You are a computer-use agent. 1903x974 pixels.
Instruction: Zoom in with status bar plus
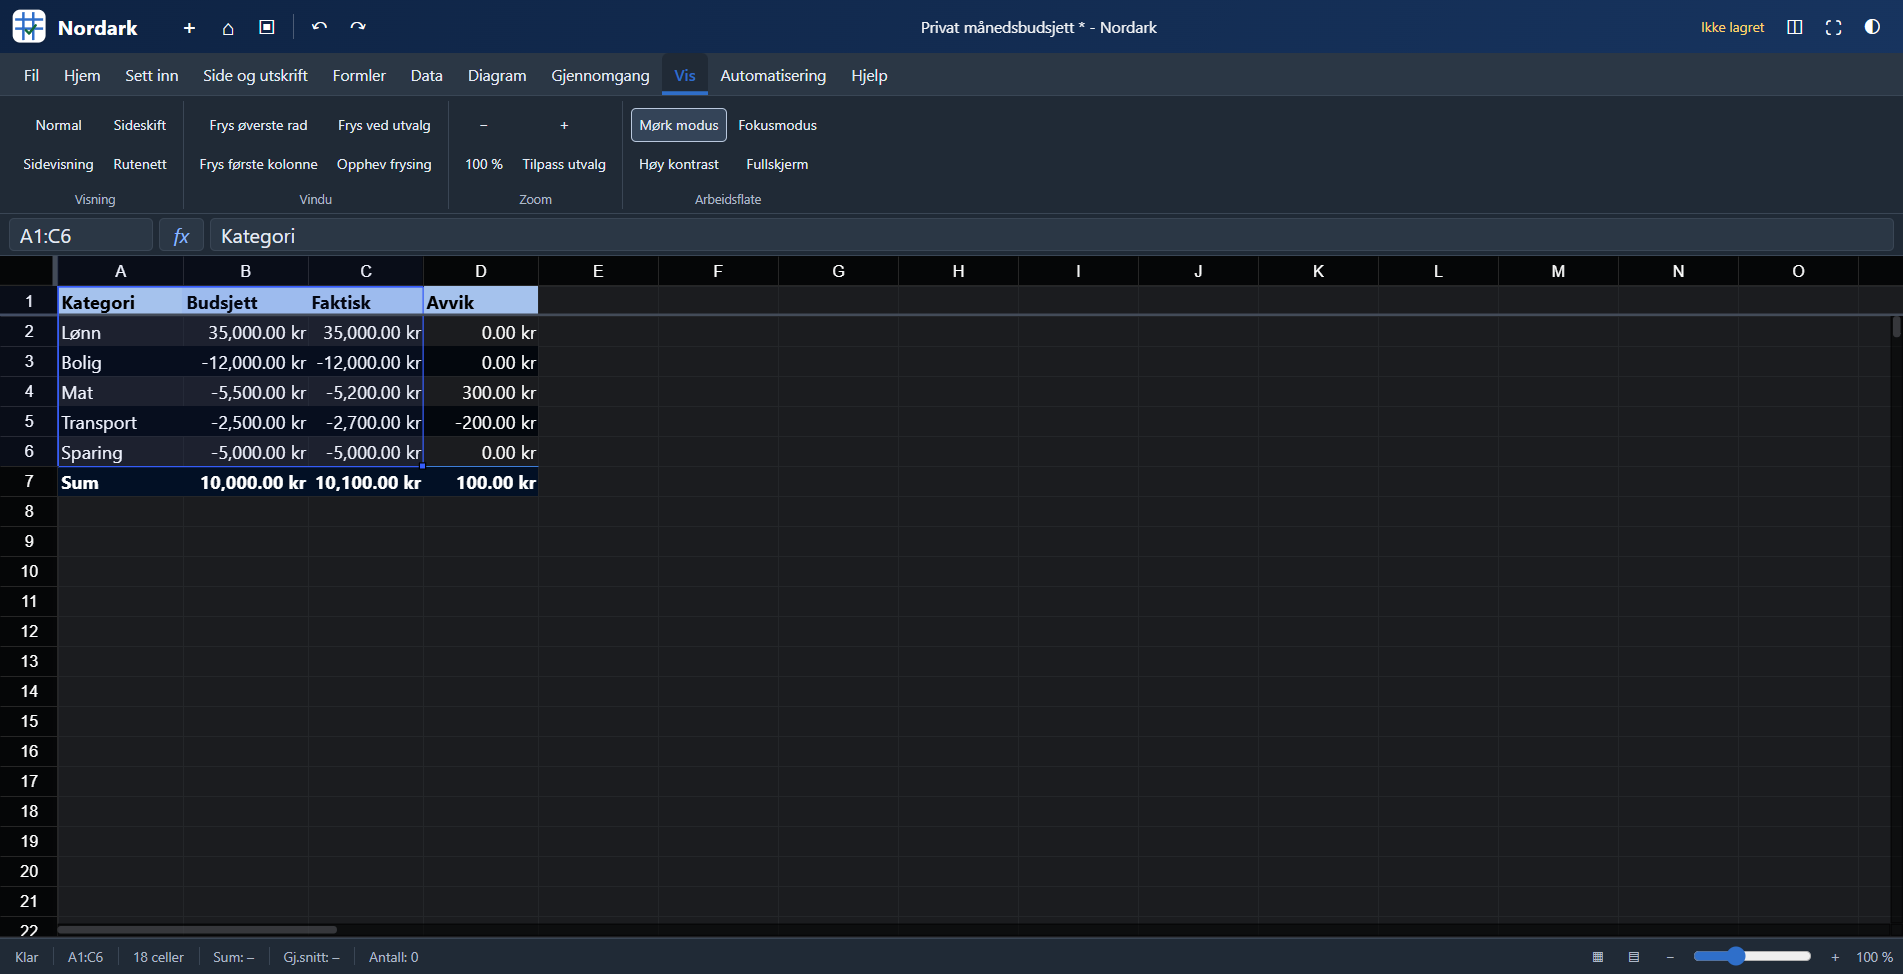1835,957
